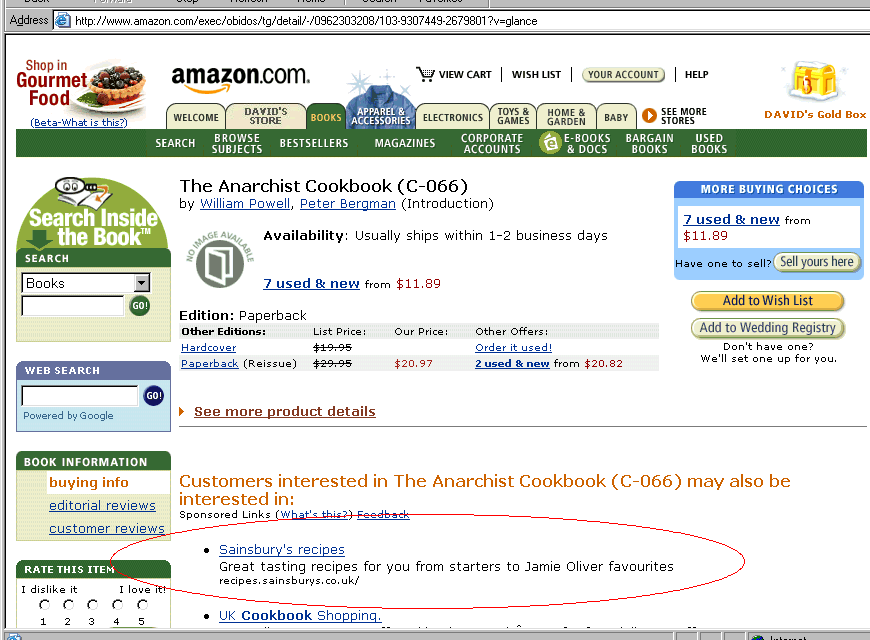The height and width of the screenshot is (640, 870).
Task: Click the no-image-available book cover icon
Action: [x=220, y=260]
